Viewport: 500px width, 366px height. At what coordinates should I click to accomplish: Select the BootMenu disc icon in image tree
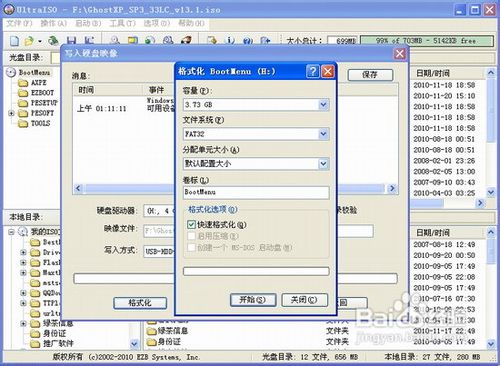tap(11, 72)
